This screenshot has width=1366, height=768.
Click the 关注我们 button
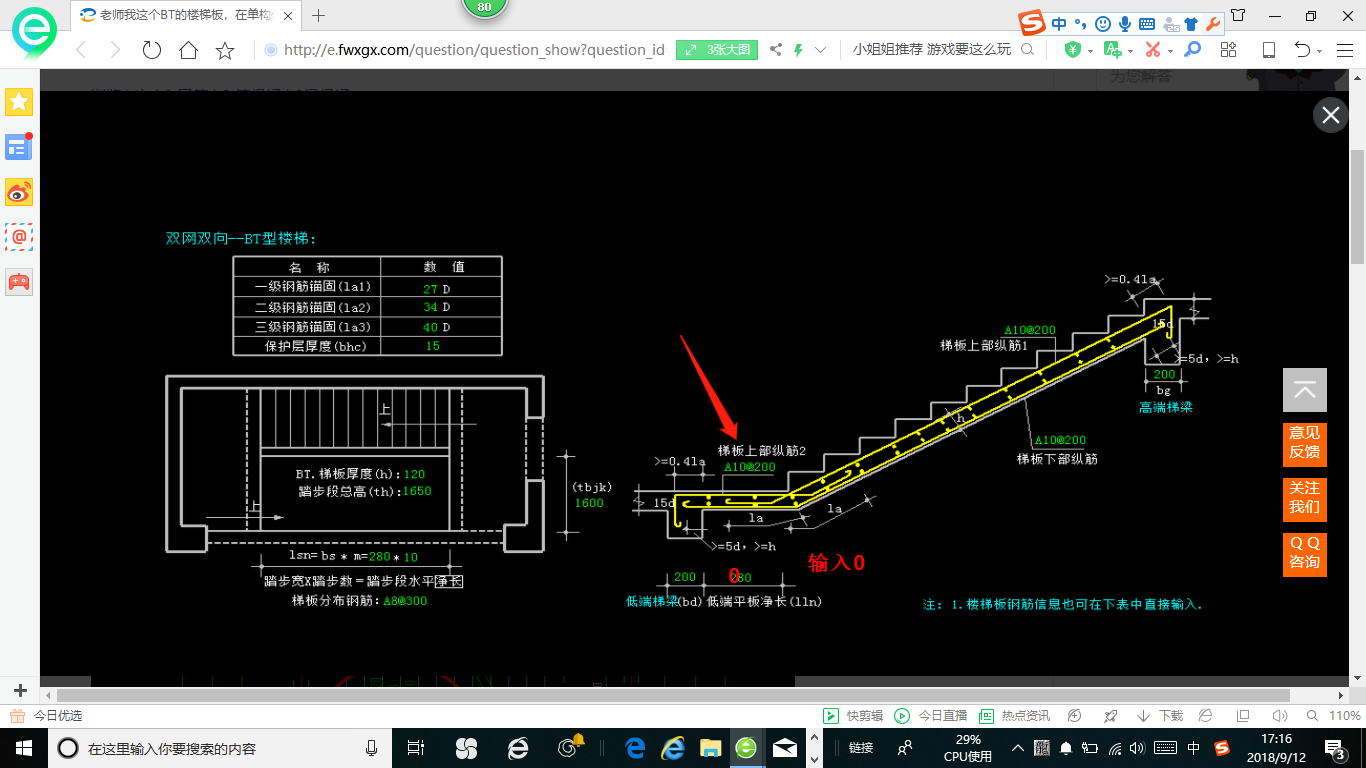click(x=1305, y=500)
